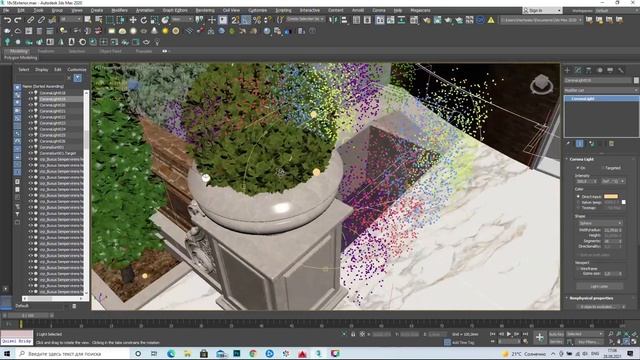Select the Scale transform tool
This screenshot has height=360, width=640.
coord(154,20)
